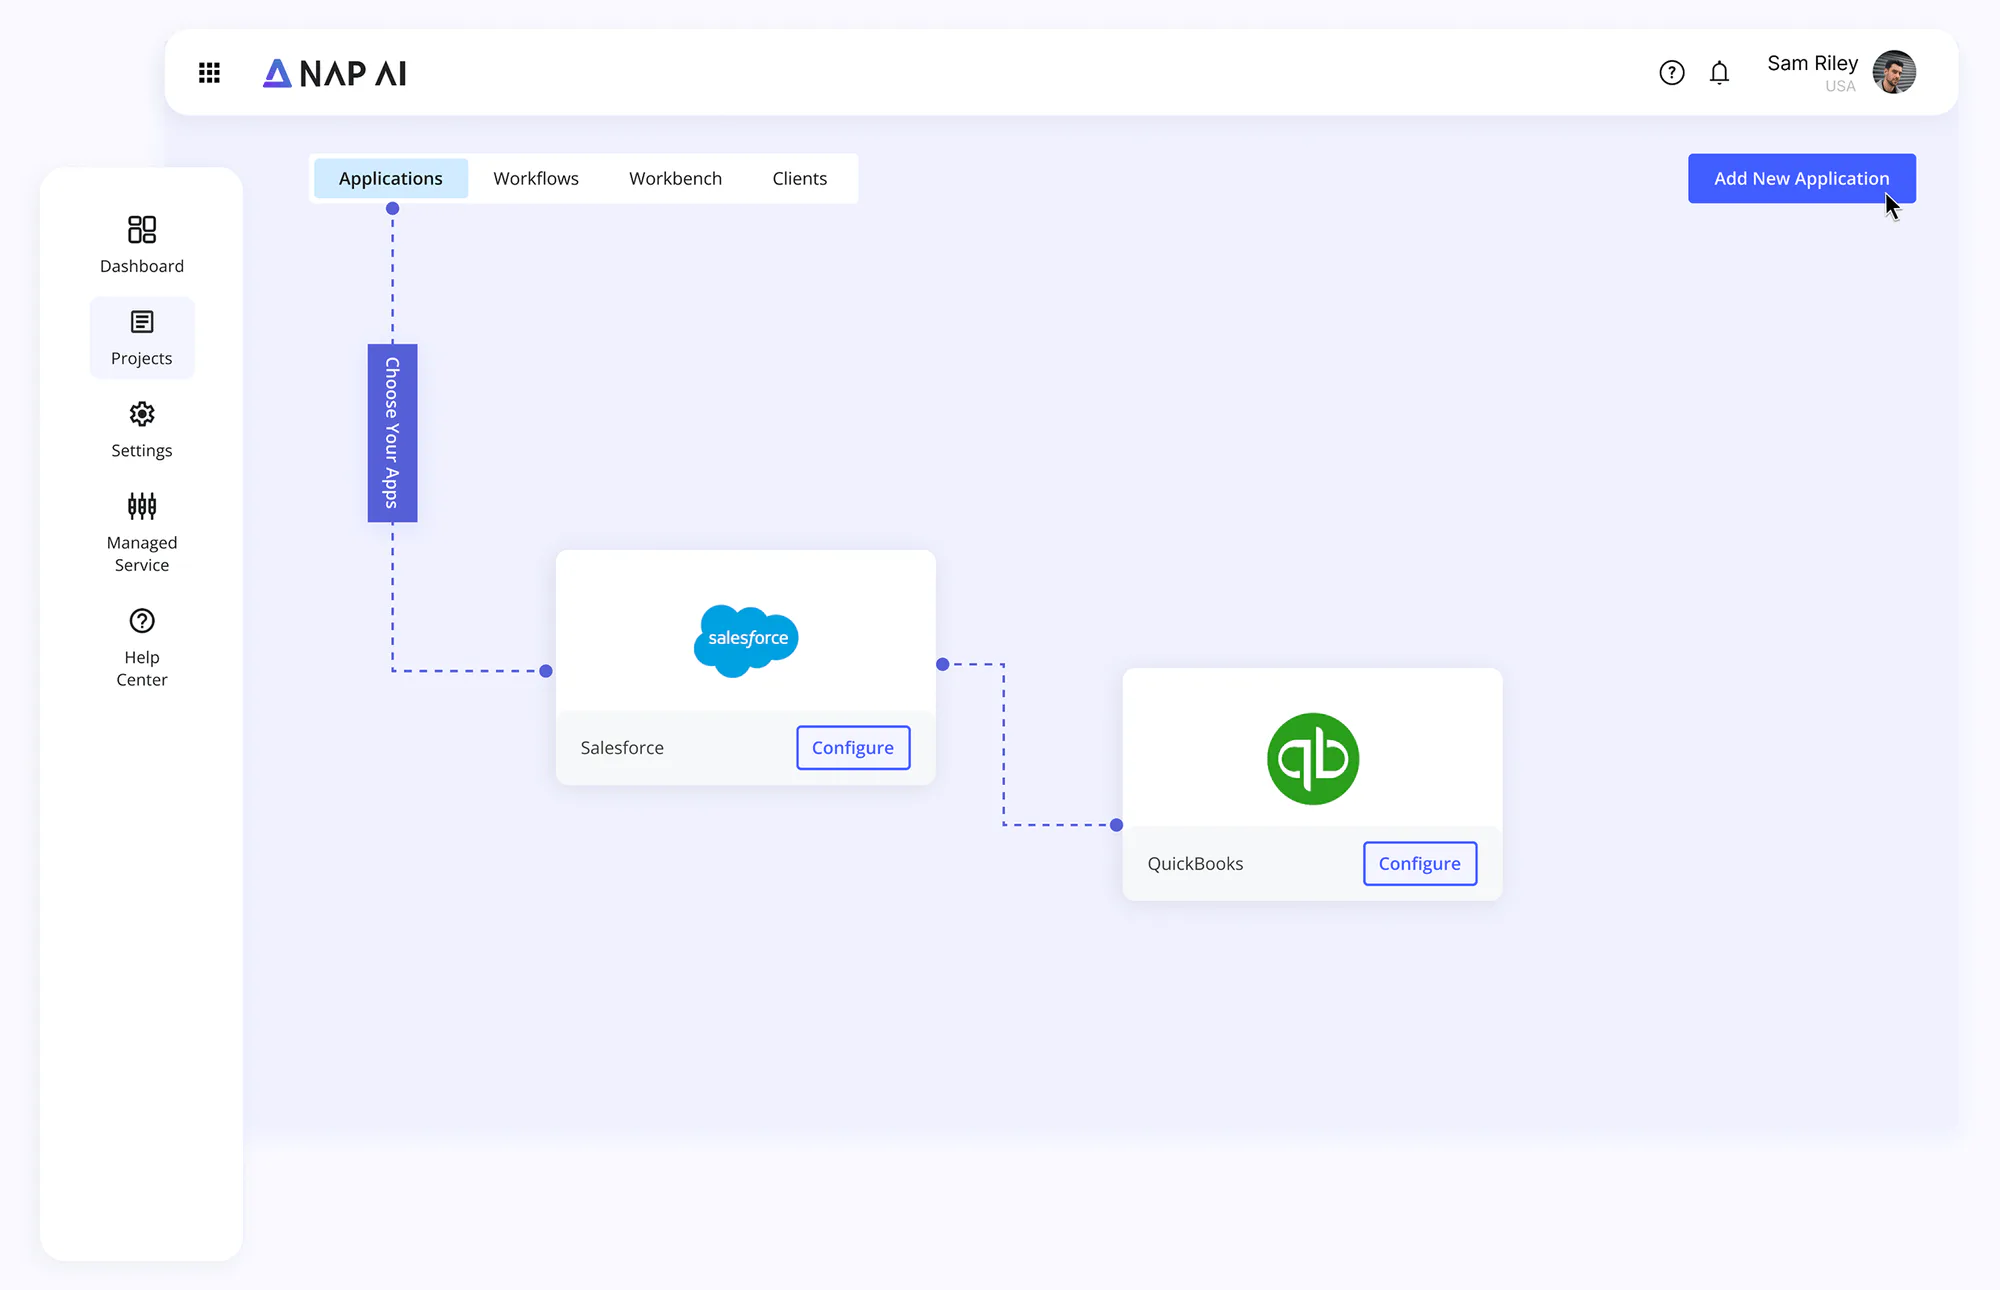The width and height of the screenshot is (2000, 1290).
Task: Open Settings gear in sidebar
Action: 142,430
